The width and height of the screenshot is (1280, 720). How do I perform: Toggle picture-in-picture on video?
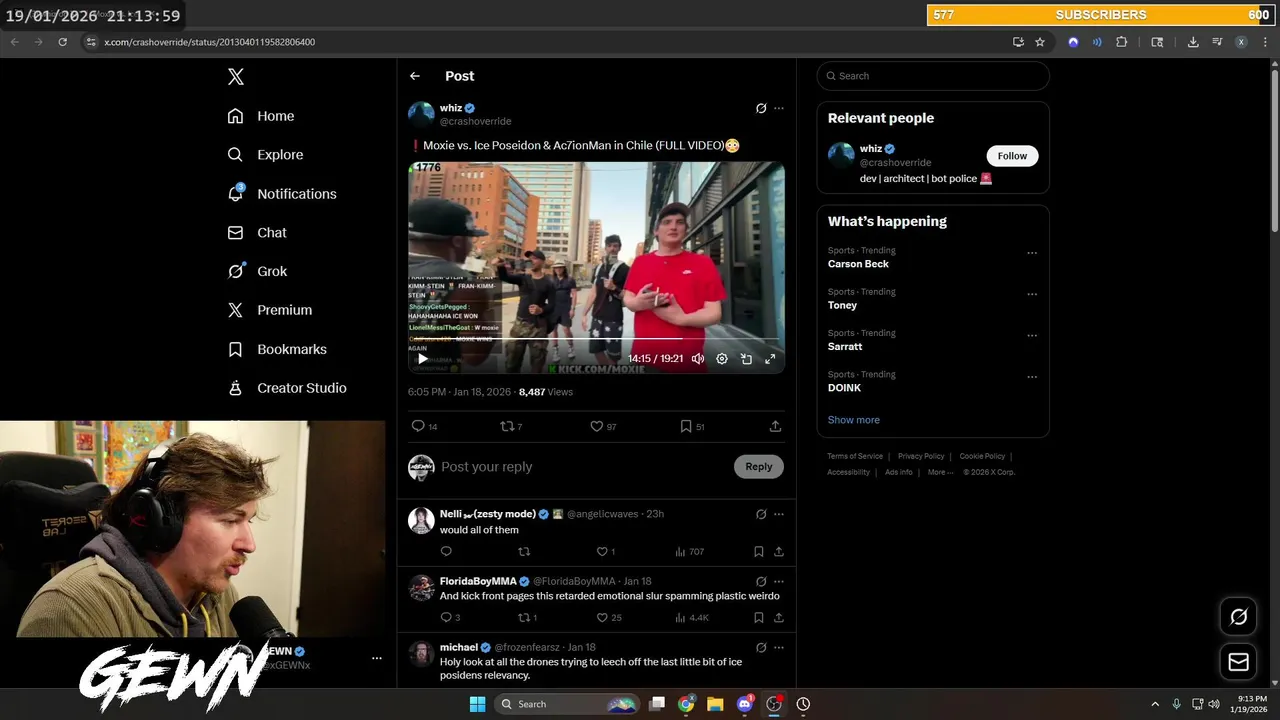[746, 358]
